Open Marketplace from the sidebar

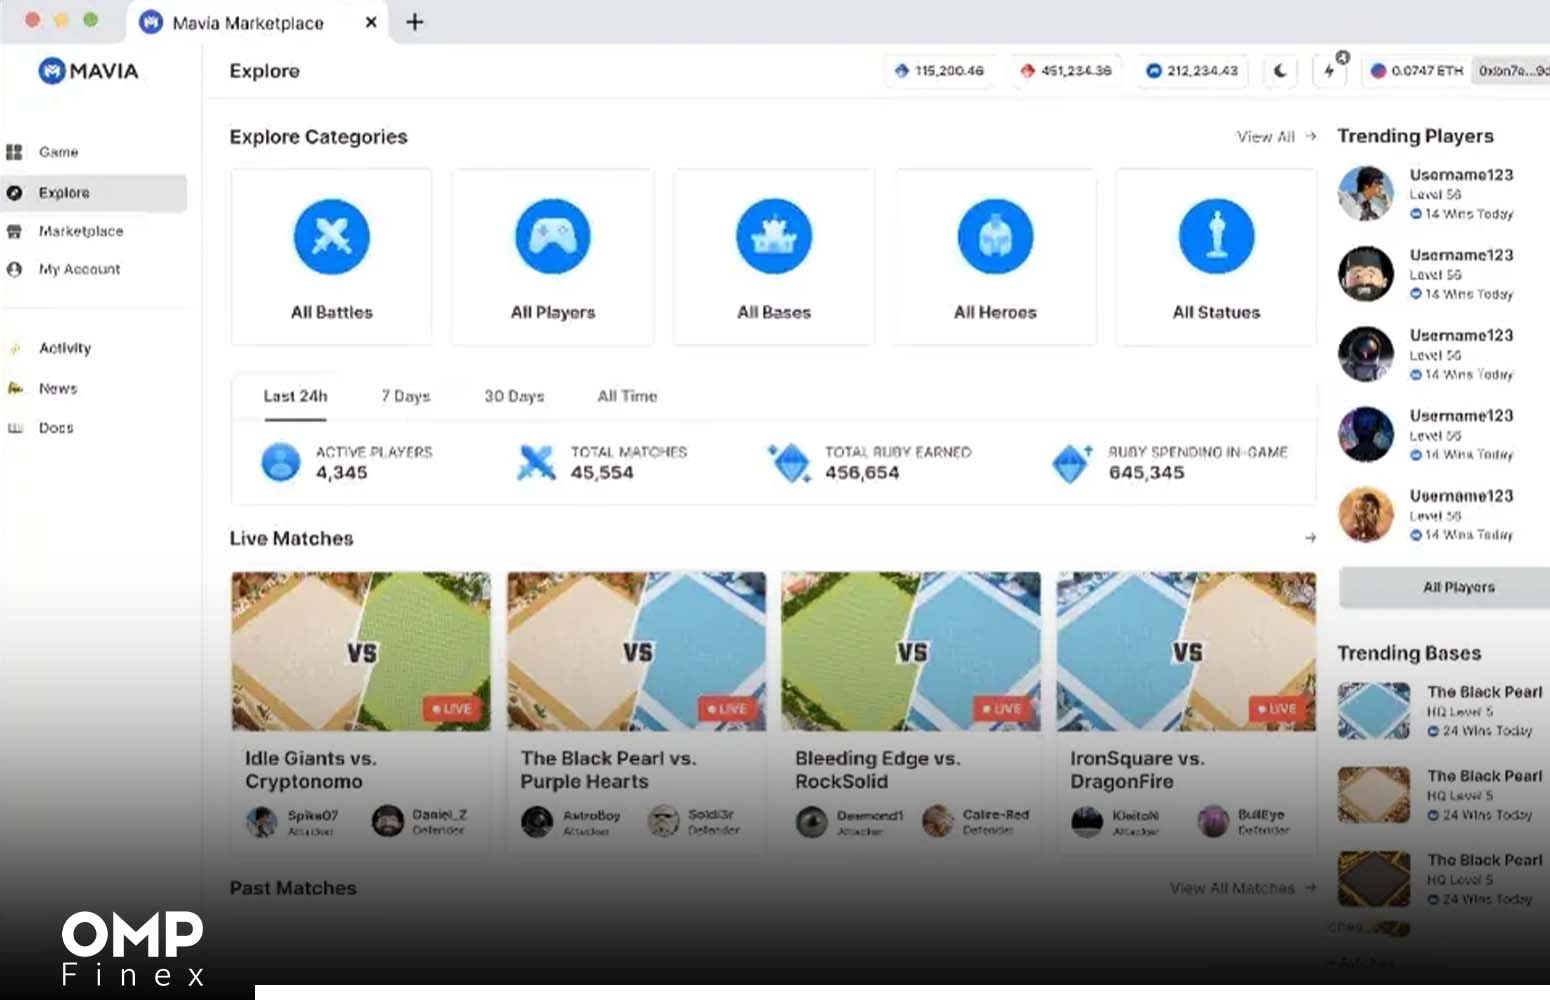click(x=80, y=231)
